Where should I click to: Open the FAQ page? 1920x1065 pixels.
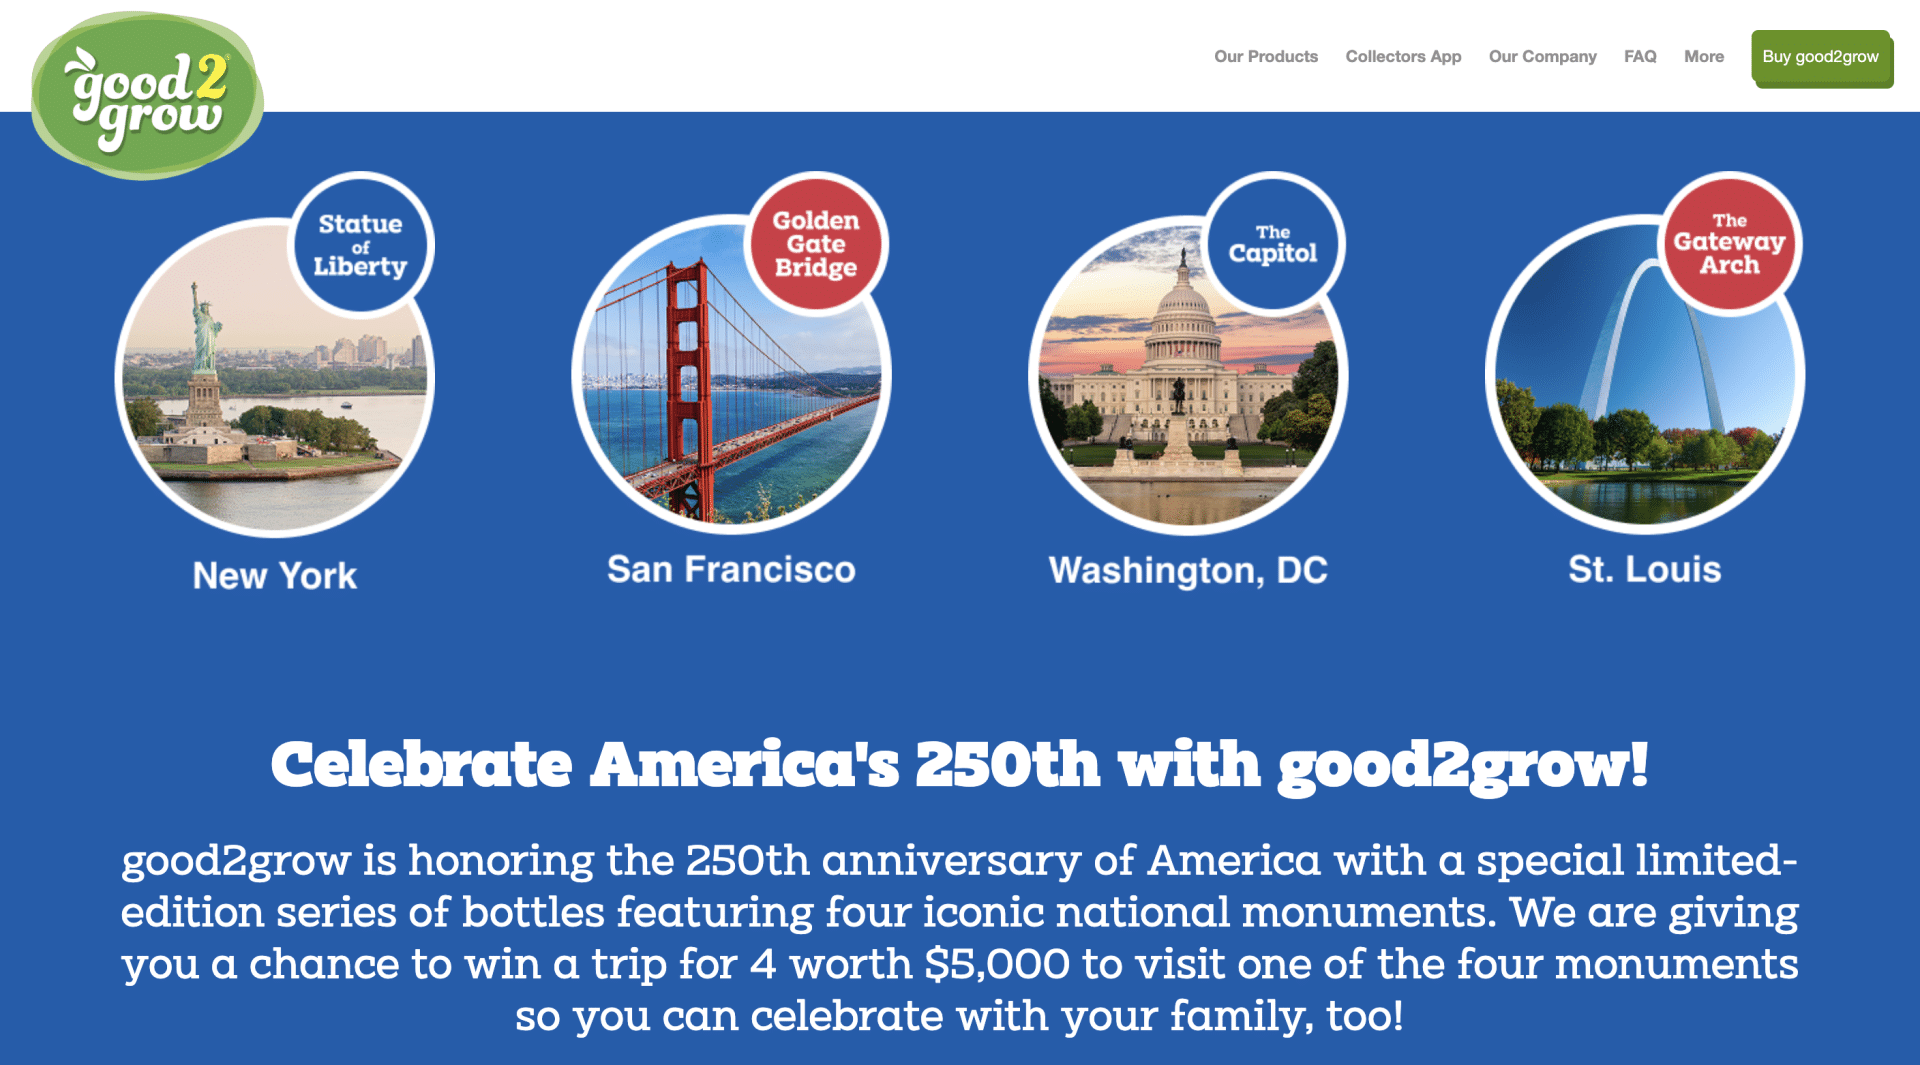[x=1639, y=57]
